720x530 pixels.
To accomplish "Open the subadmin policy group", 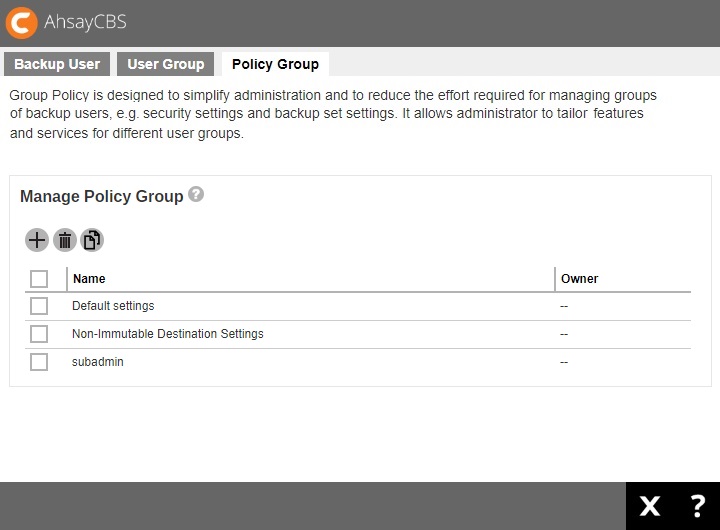I will coord(98,362).
